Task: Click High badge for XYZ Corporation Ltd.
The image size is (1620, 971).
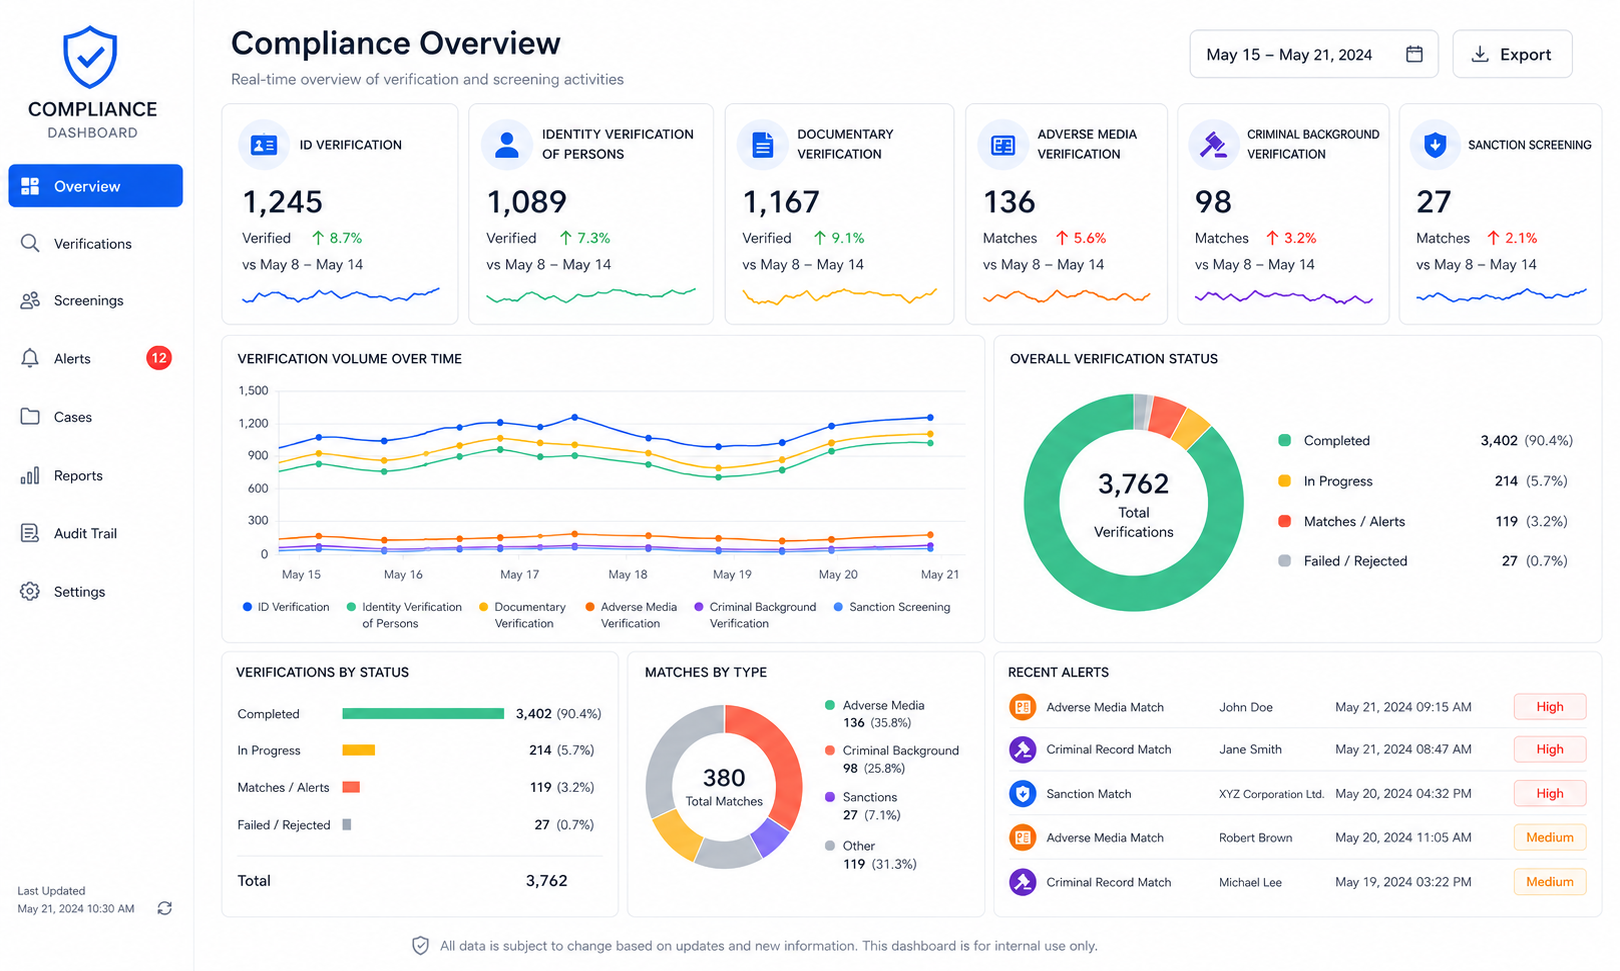Action: click(x=1549, y=794)
